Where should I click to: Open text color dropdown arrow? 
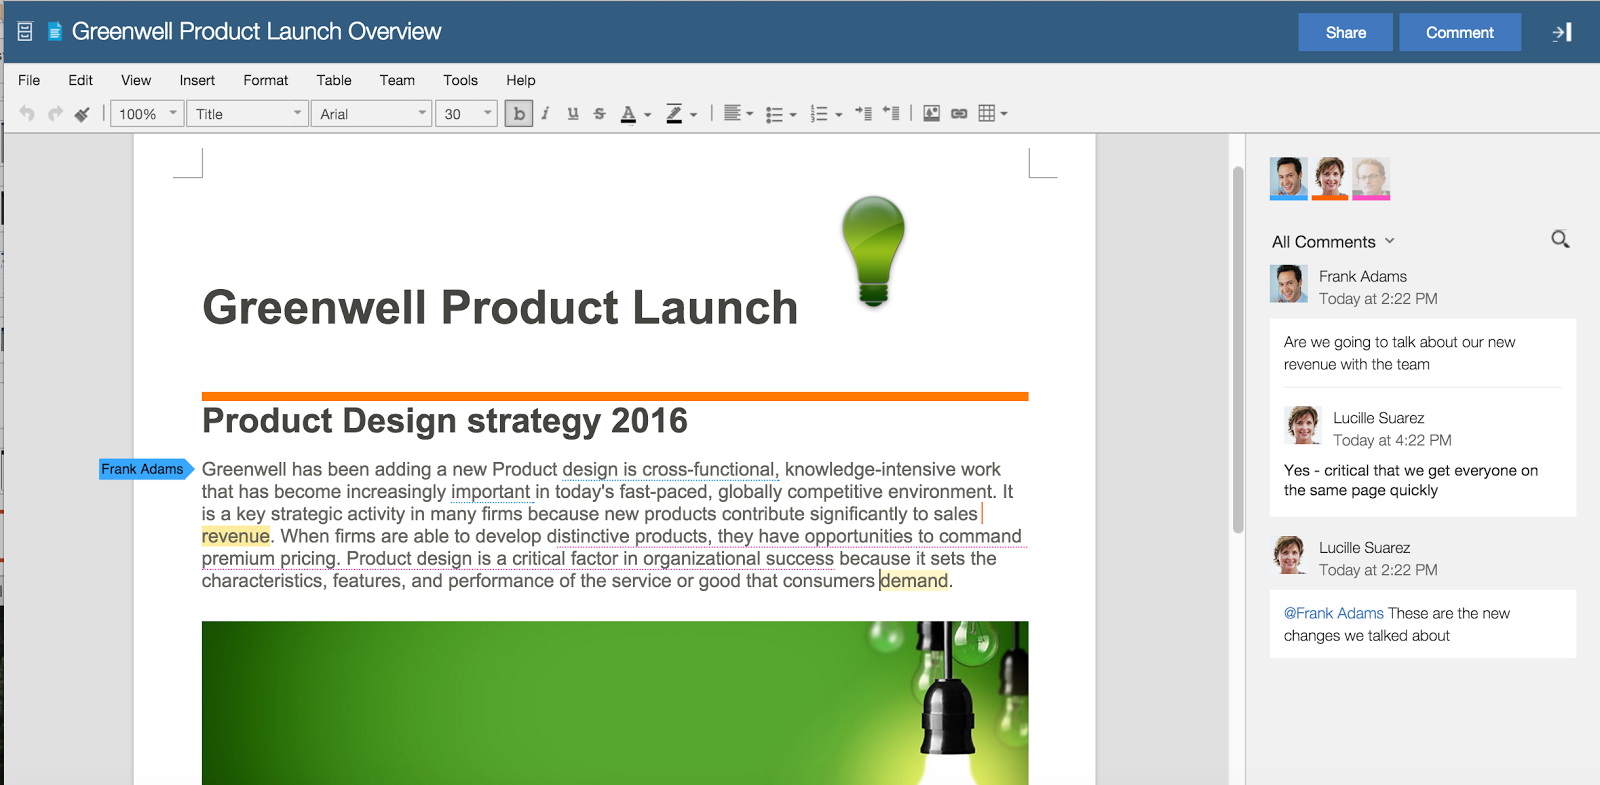(647, 115)
